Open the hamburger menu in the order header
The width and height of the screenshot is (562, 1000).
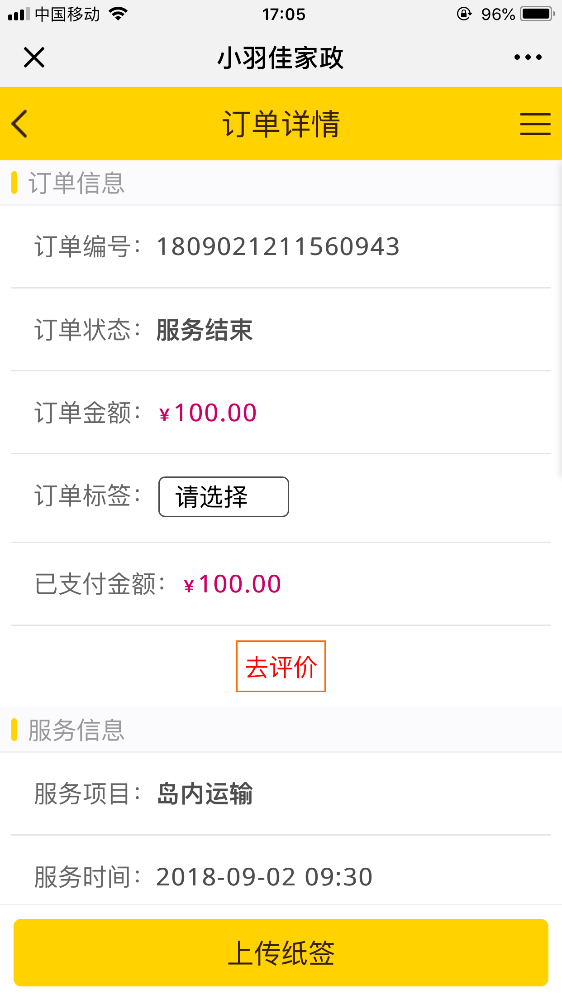535,124
